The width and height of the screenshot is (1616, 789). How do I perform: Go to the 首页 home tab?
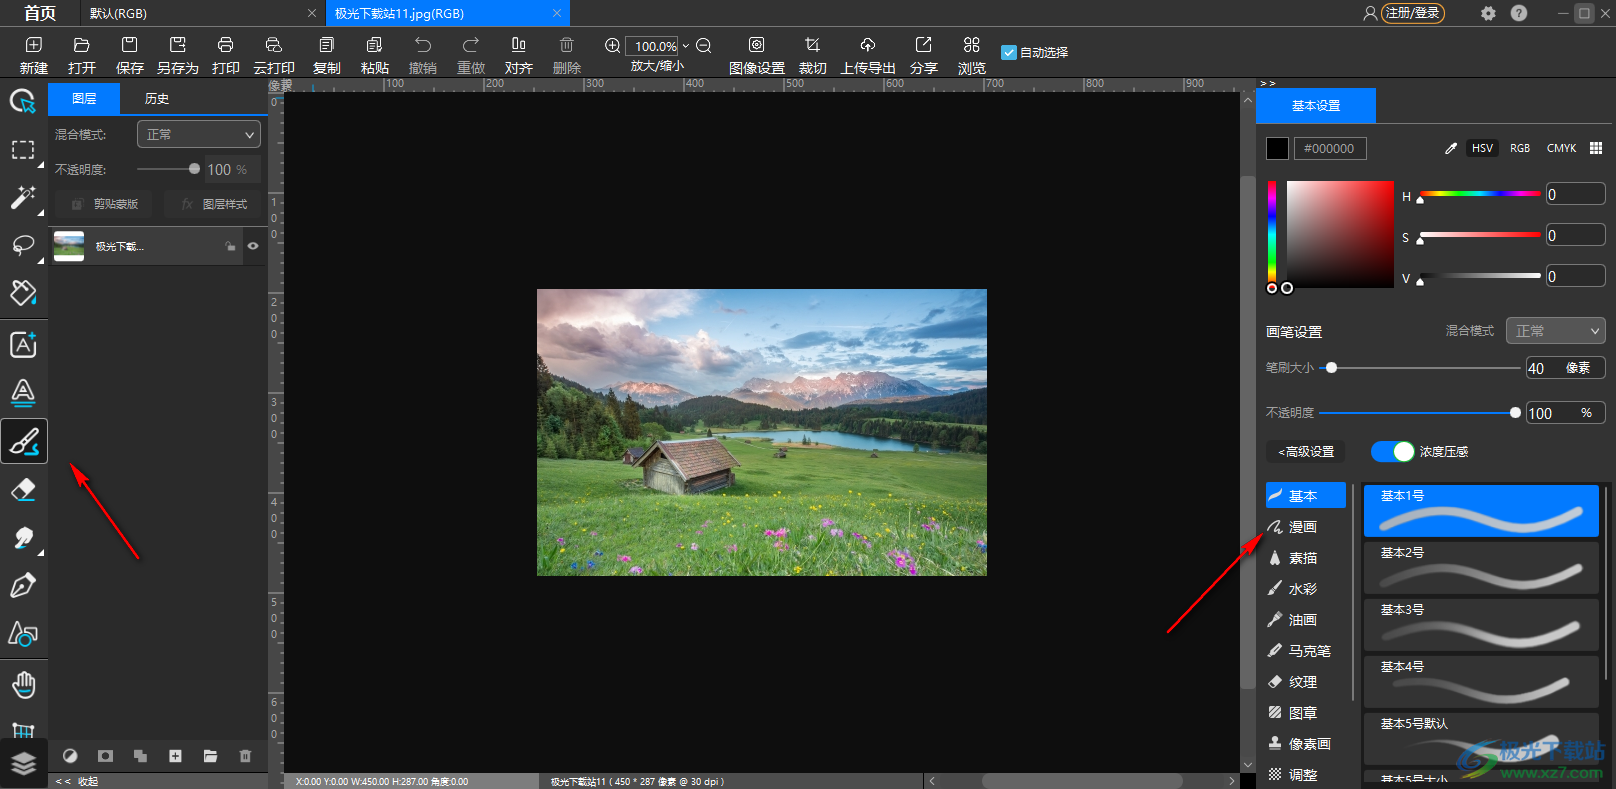(x=40, y=13)
